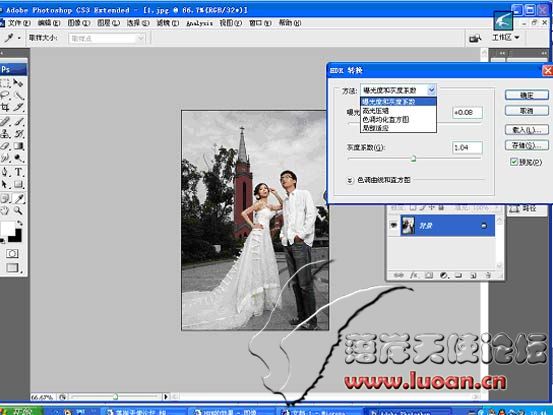Select the Eraser tool
Image resolution: width=553 pixels, height=415 pixels.
click(5, 146)
